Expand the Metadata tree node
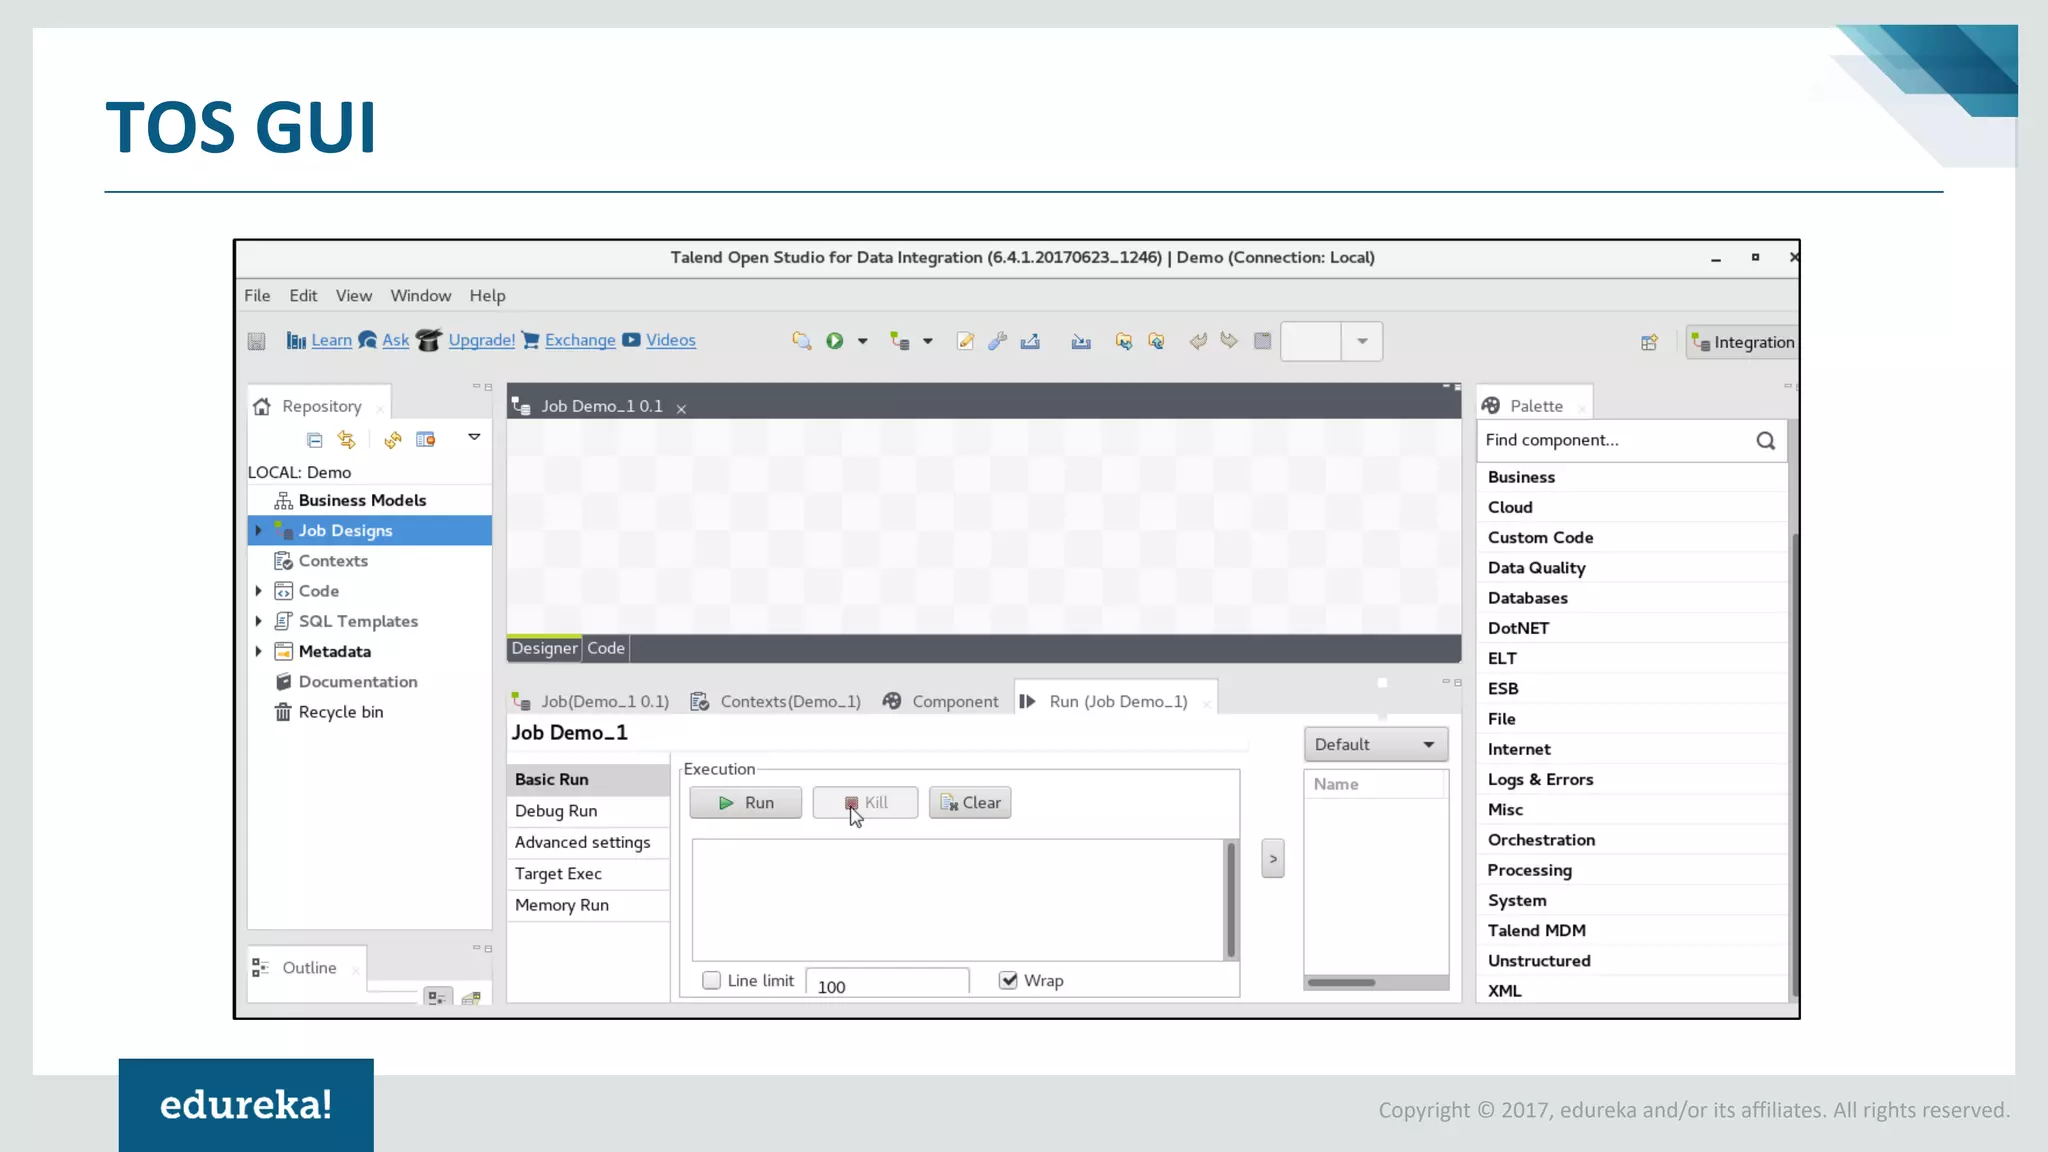2048x1152 pixels. [x=259, y=651]
